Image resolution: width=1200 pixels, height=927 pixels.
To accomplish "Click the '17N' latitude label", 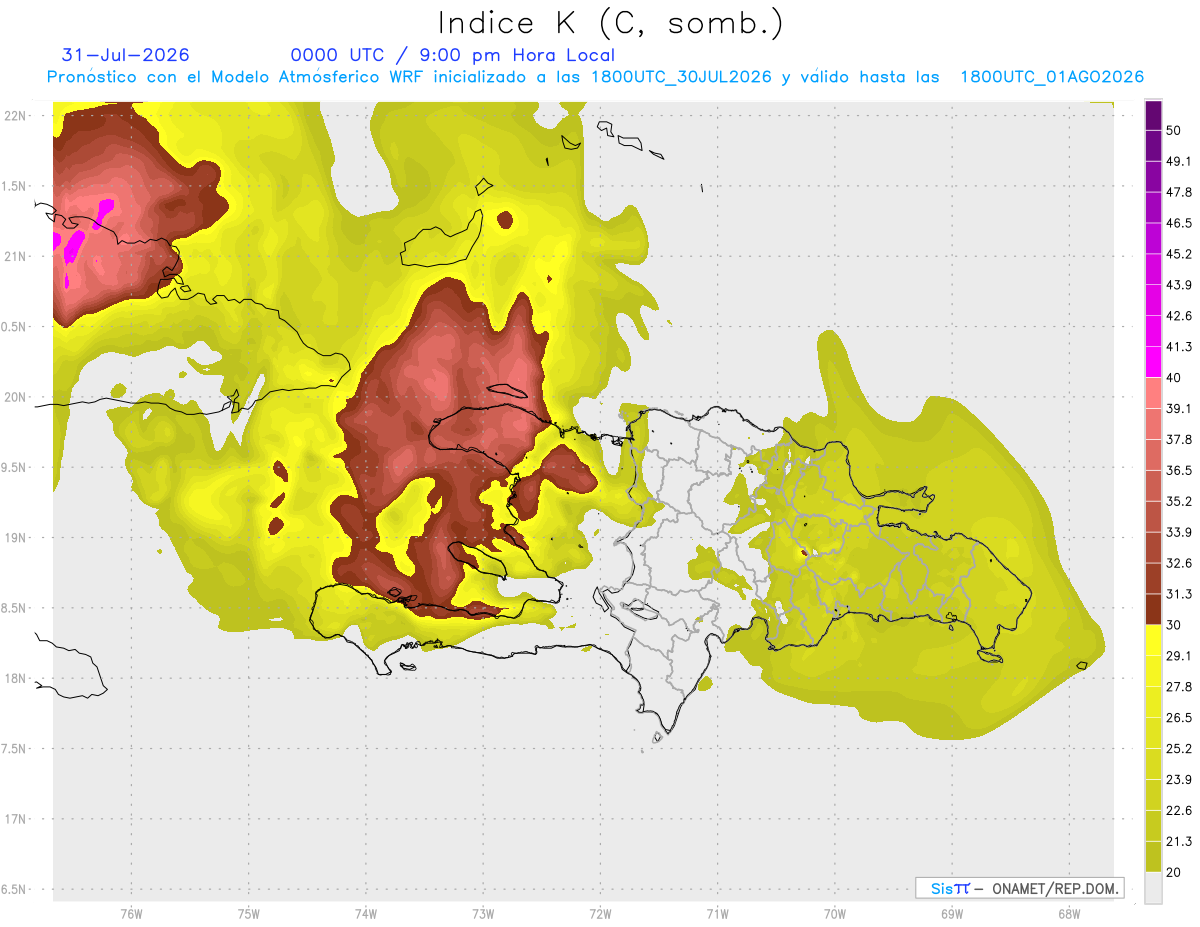I will (15, 819).
